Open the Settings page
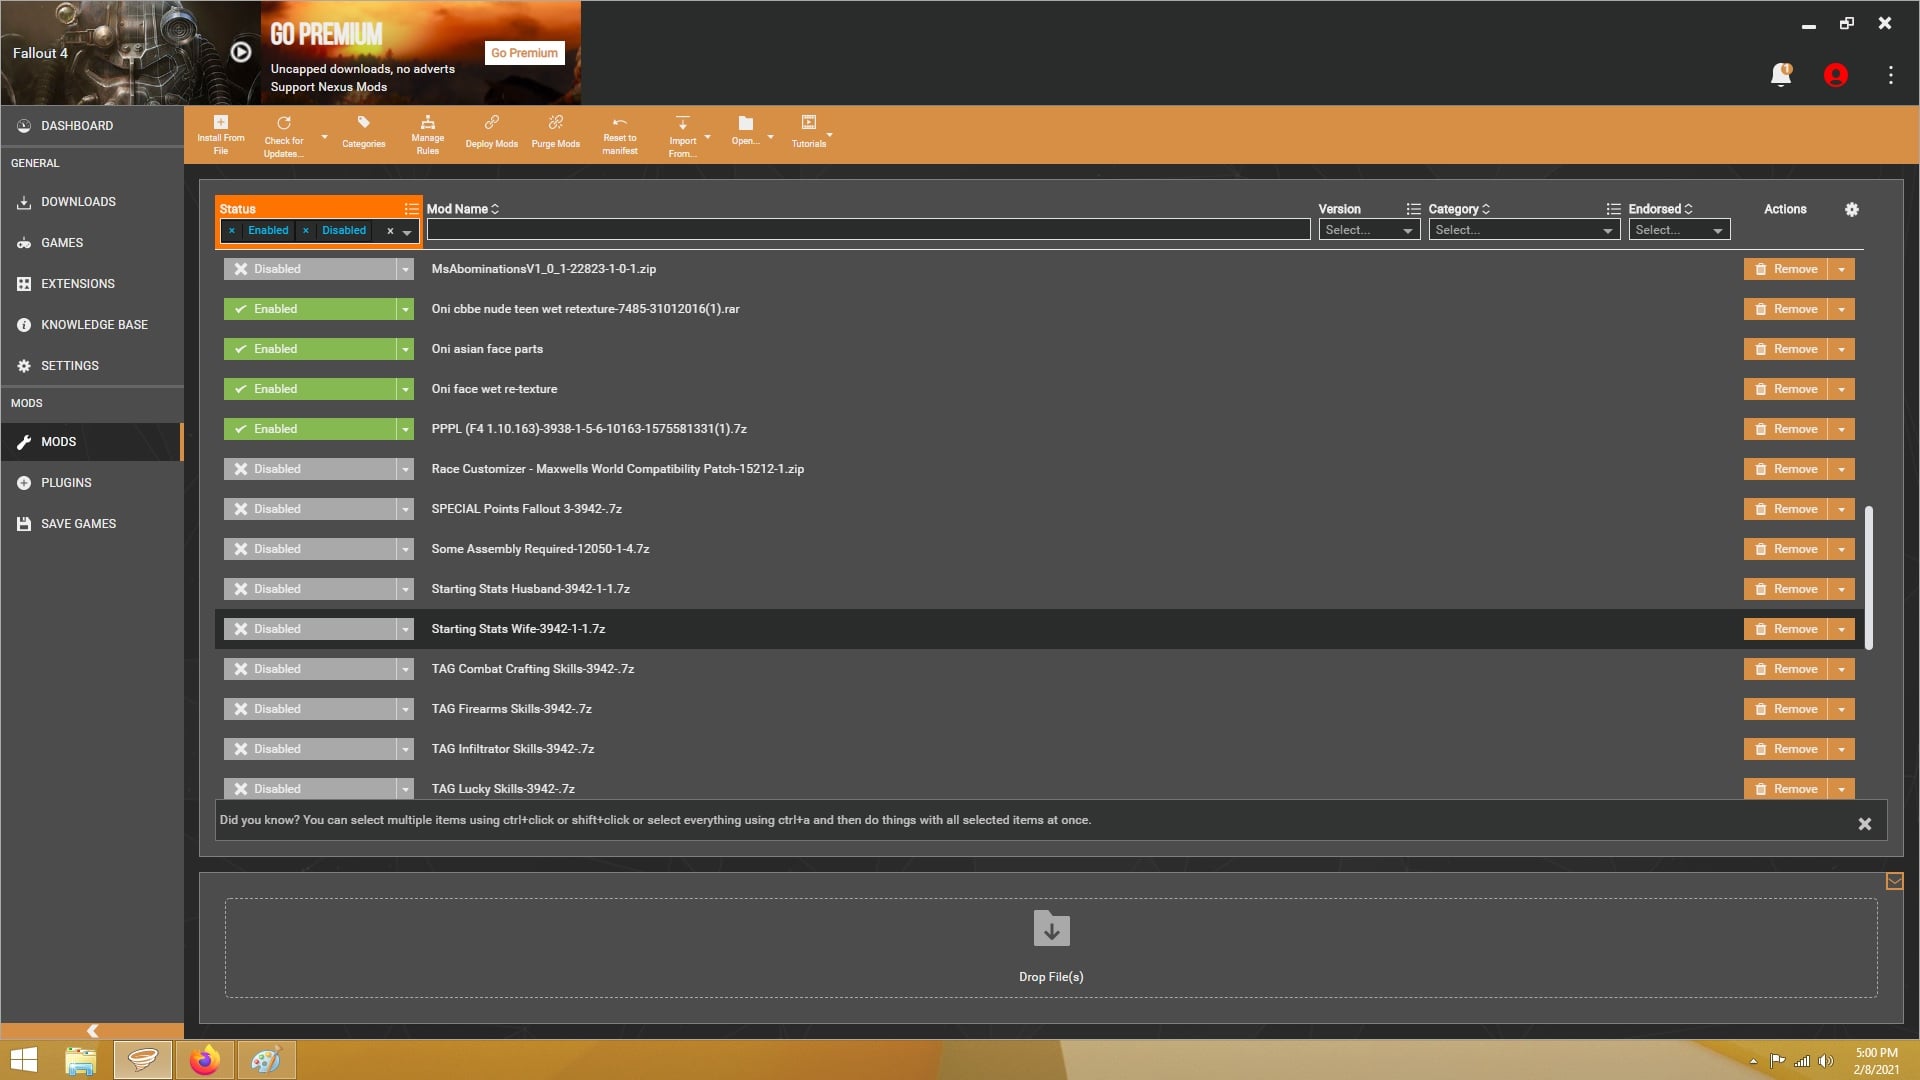 (x=92, y=366)
